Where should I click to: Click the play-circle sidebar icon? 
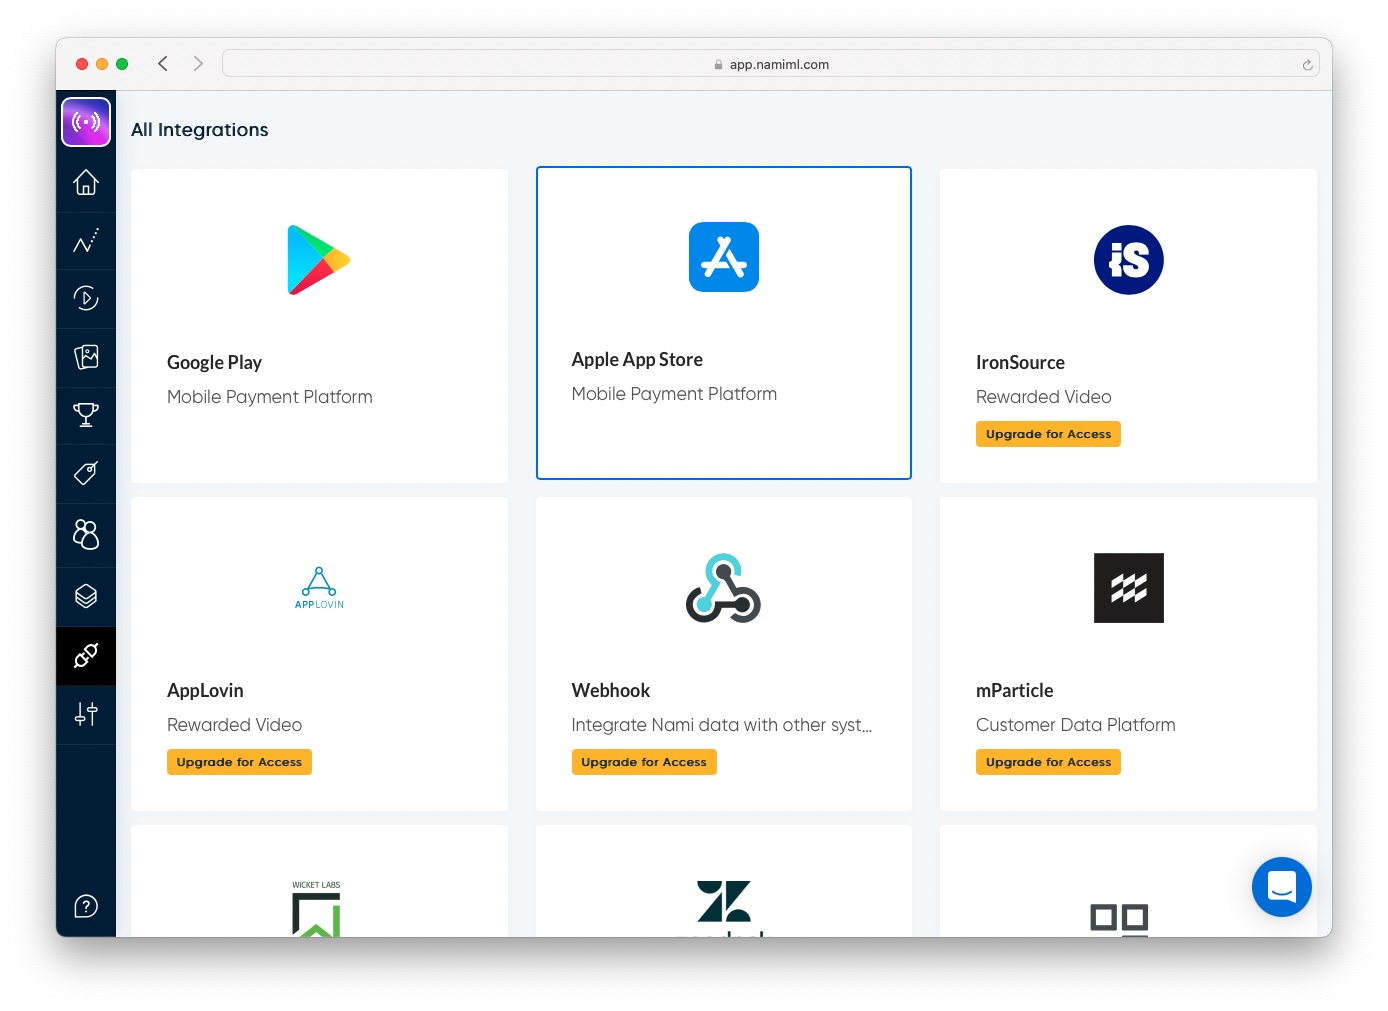coord(86,298)
